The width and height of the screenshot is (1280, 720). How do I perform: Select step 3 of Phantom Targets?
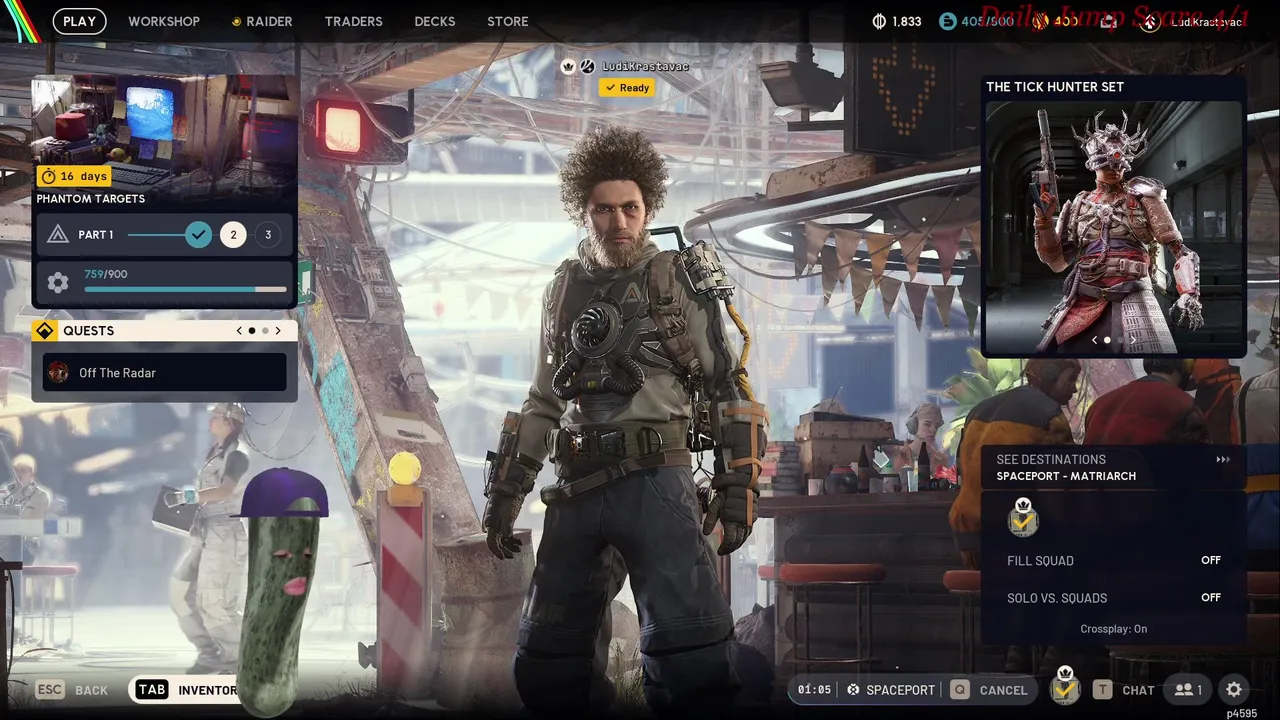267,235
